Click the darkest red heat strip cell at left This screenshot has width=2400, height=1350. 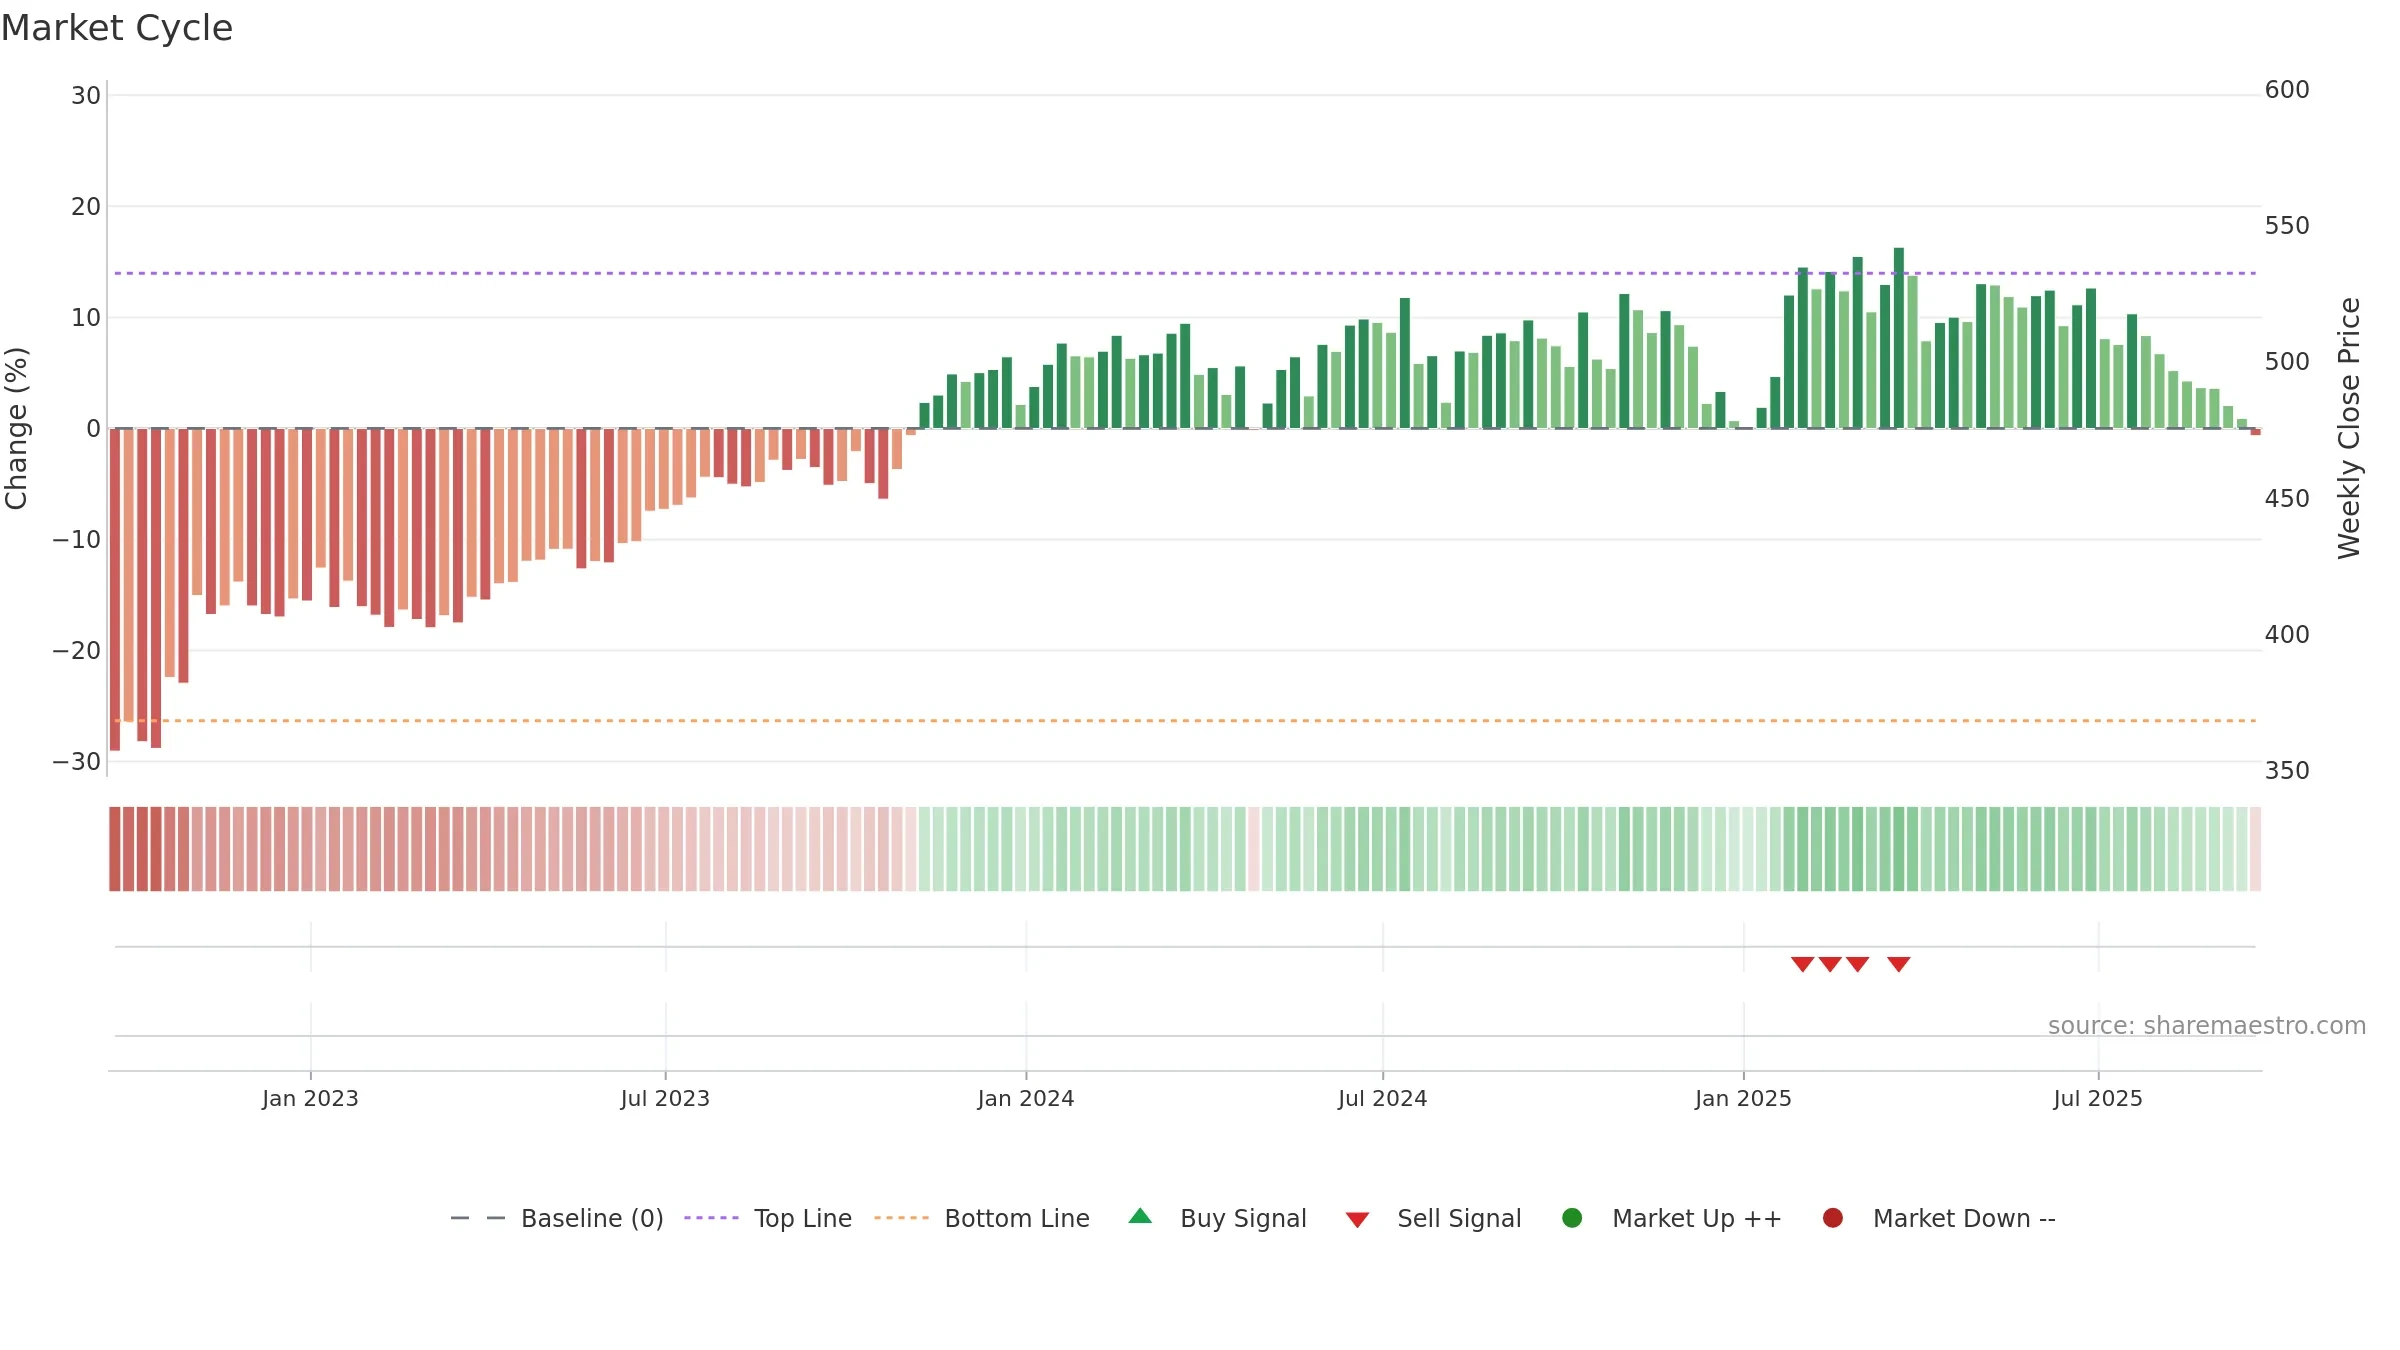pos(115,849)
